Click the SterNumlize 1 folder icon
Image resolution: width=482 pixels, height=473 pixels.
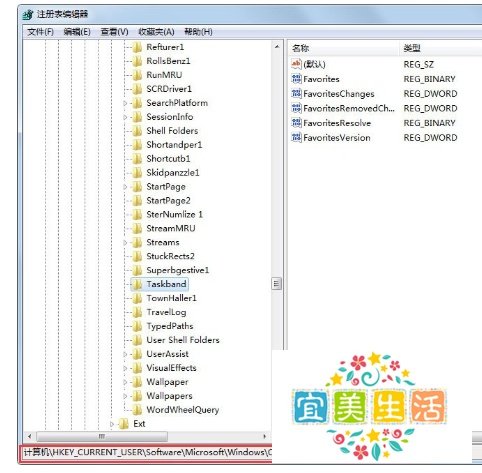(x=137, y=215)
